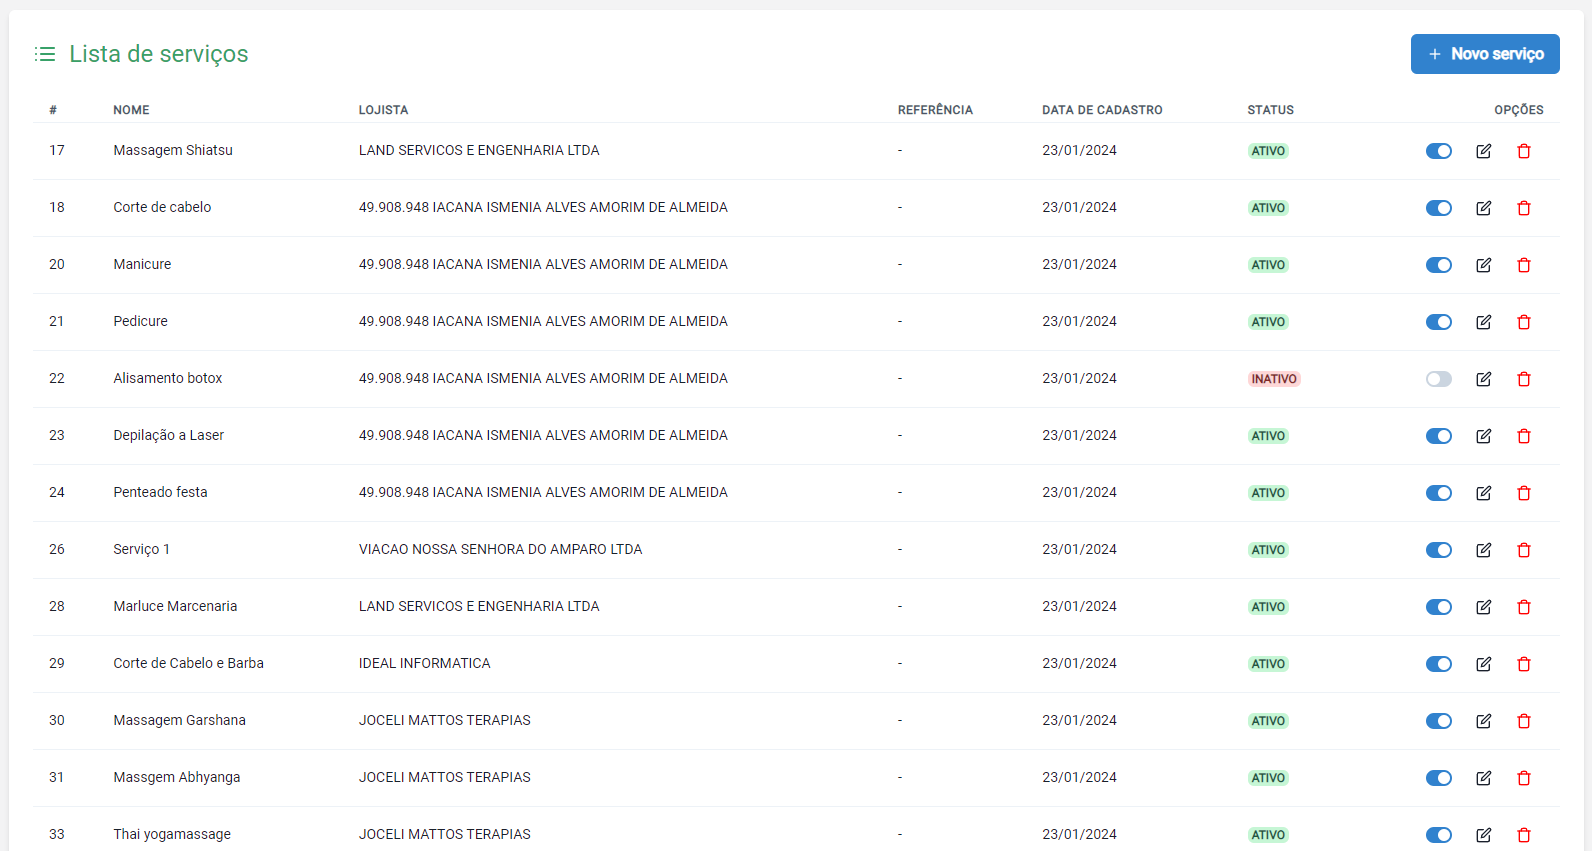
Task: Click the Novo serviço button
Action: (1484, 54)
